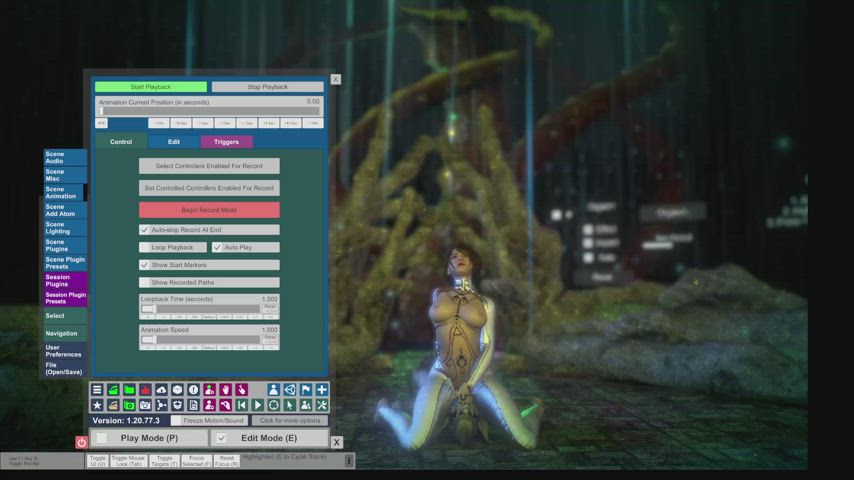Open the Scene Animation side tab
Image resolution: width=854 pixels, height=480 pixels.
pos(64,193)
